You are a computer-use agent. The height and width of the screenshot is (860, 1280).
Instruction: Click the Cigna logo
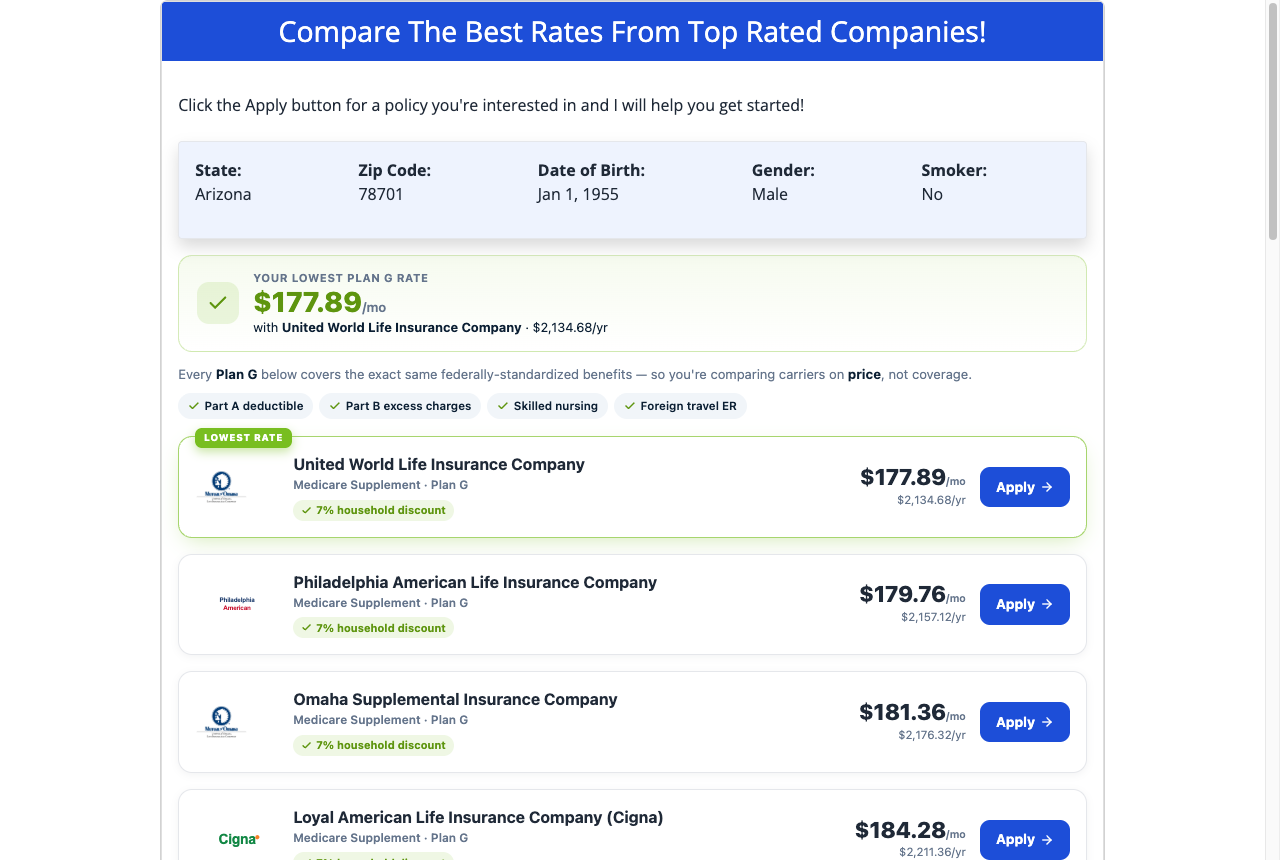239,839
